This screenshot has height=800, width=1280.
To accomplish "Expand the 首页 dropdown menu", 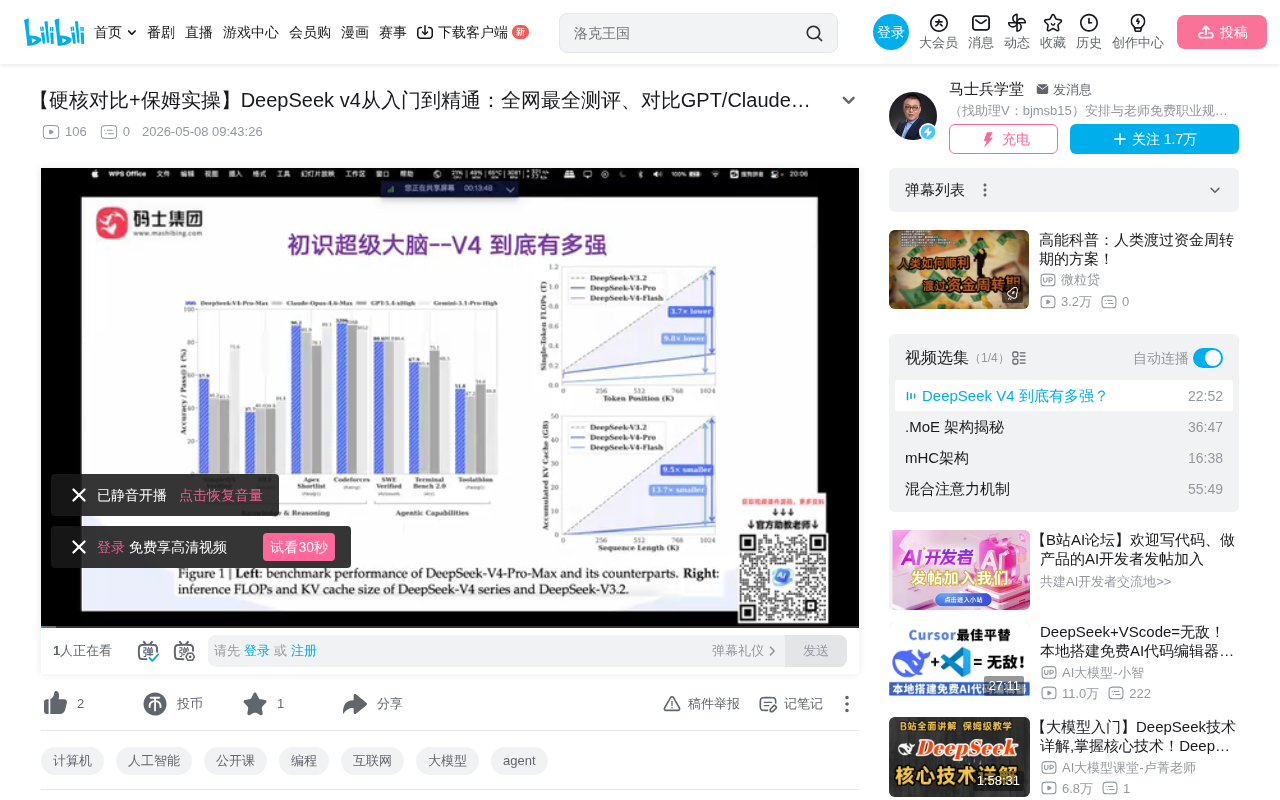I will pos(132,33).
